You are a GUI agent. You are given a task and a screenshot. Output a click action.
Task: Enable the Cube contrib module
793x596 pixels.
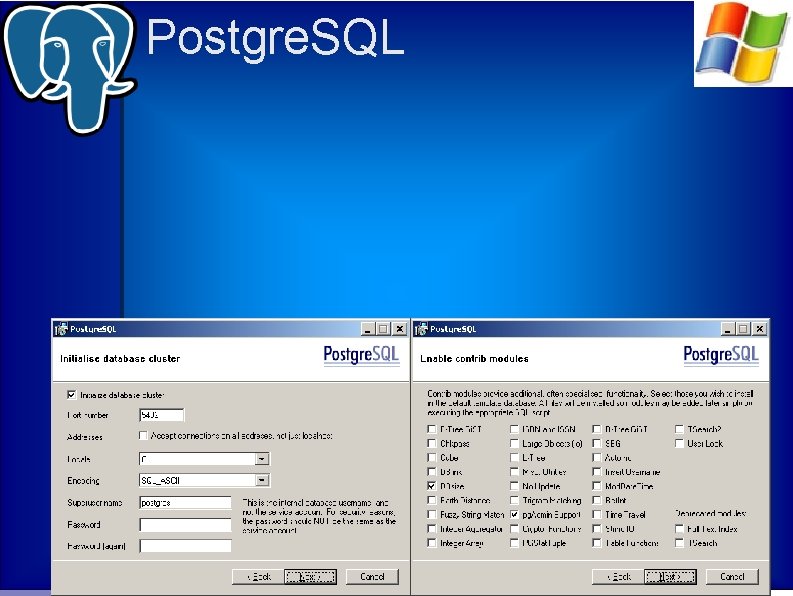tap(431, 457)
